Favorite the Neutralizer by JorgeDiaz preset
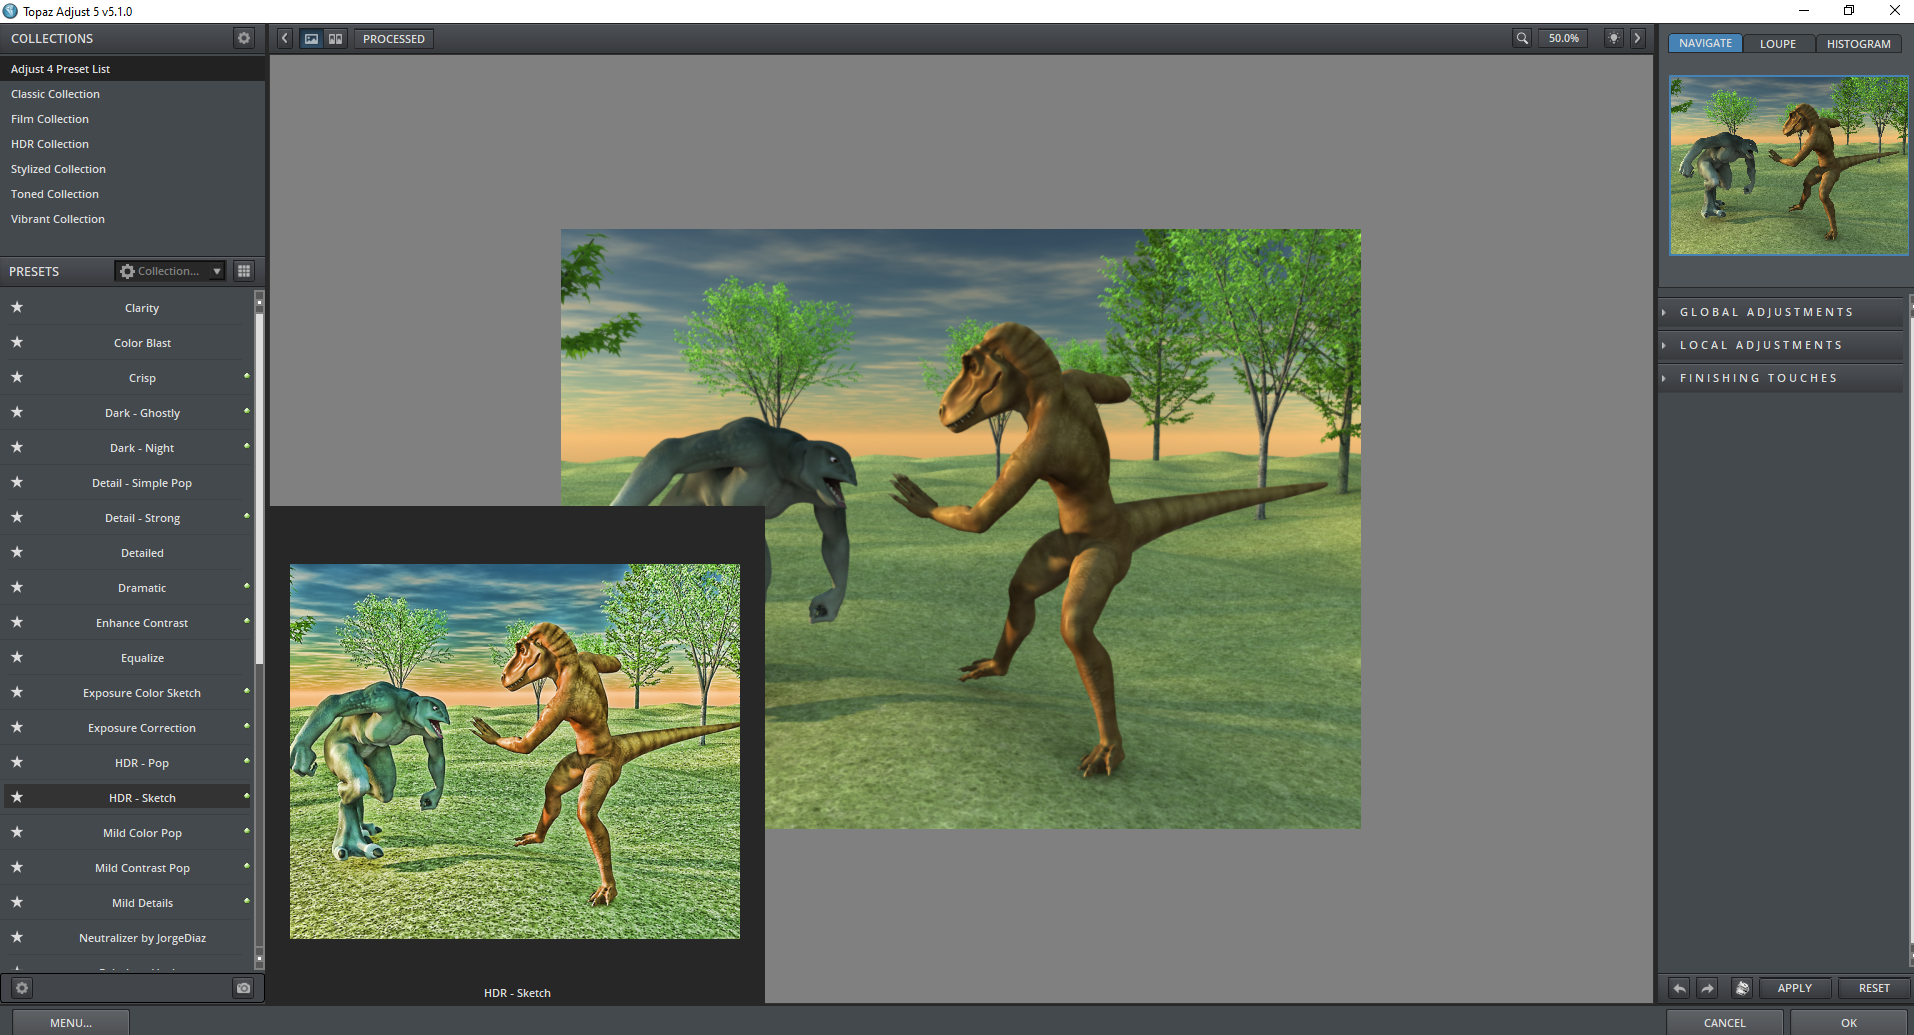1914x1035 pixels. click(17, 937)
